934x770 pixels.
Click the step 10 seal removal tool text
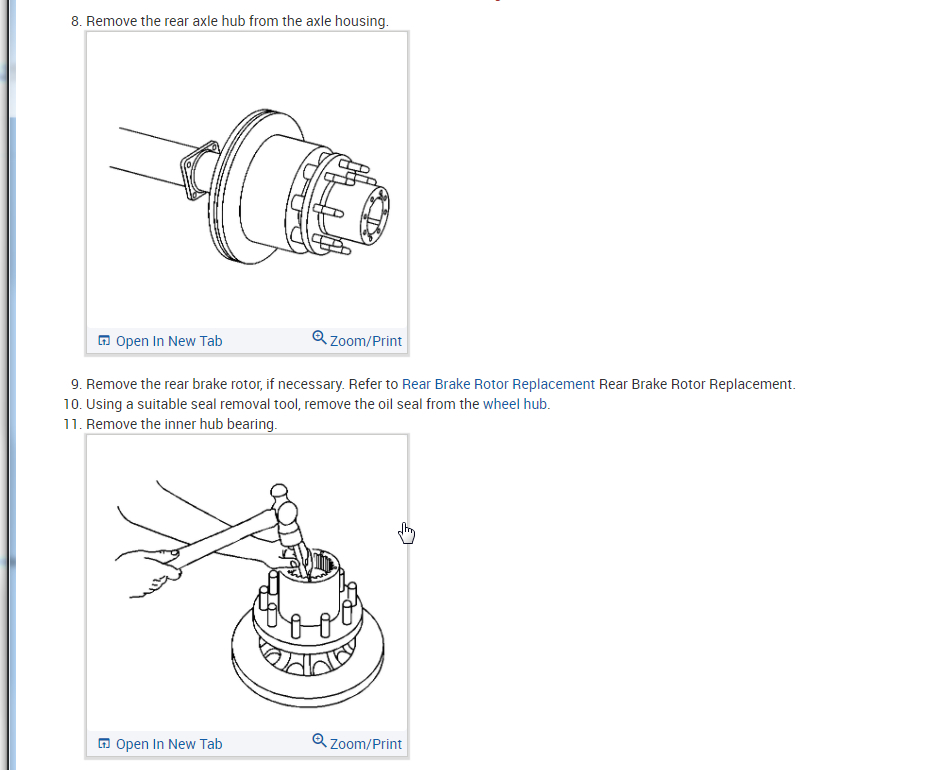pyautogui.click(x=318, y=404)
